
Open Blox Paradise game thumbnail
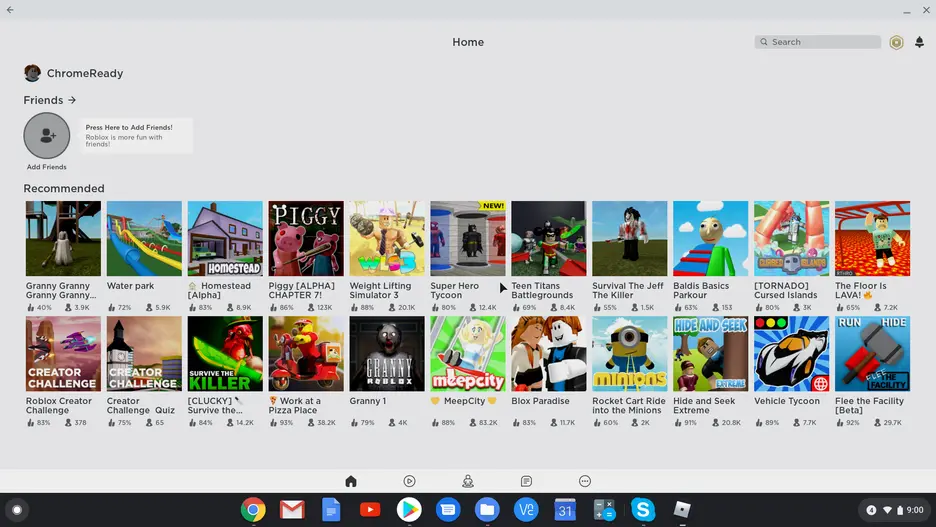(x=549, y=354)
